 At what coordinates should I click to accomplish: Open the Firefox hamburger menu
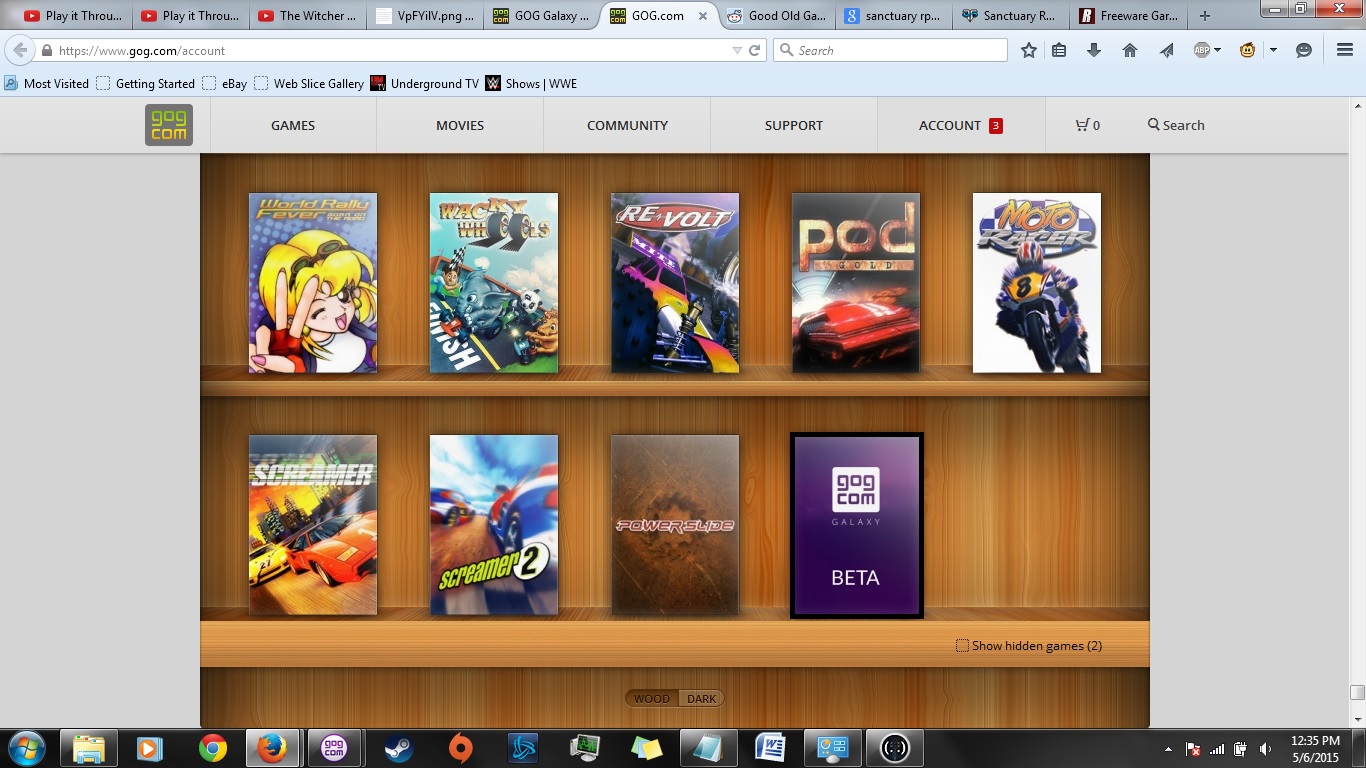tap(1345, 50)
